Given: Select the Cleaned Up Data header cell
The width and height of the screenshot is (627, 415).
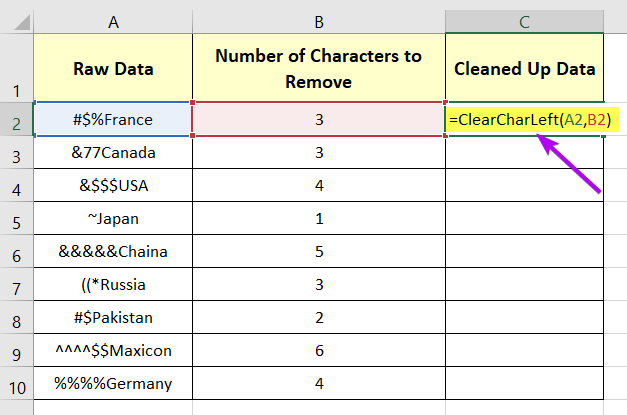Looking at the screenshot, I should [x=524, y=68].
